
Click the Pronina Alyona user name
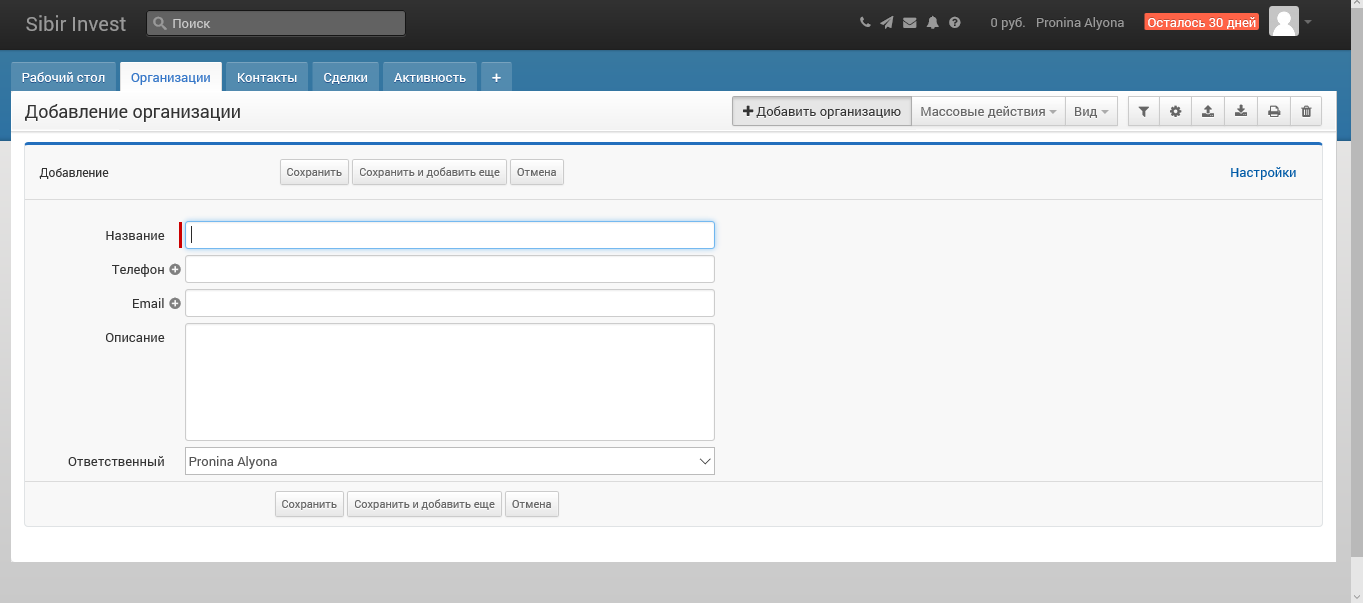[x=1080, y=22]
